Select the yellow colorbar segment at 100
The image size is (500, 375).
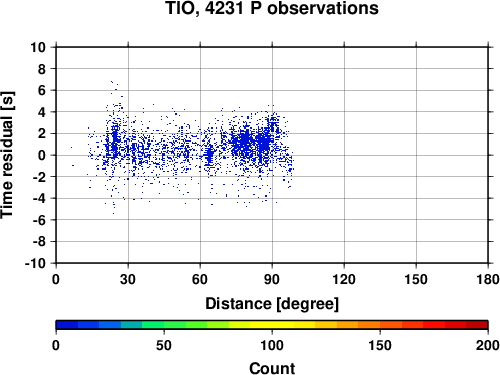pos(272,325)
